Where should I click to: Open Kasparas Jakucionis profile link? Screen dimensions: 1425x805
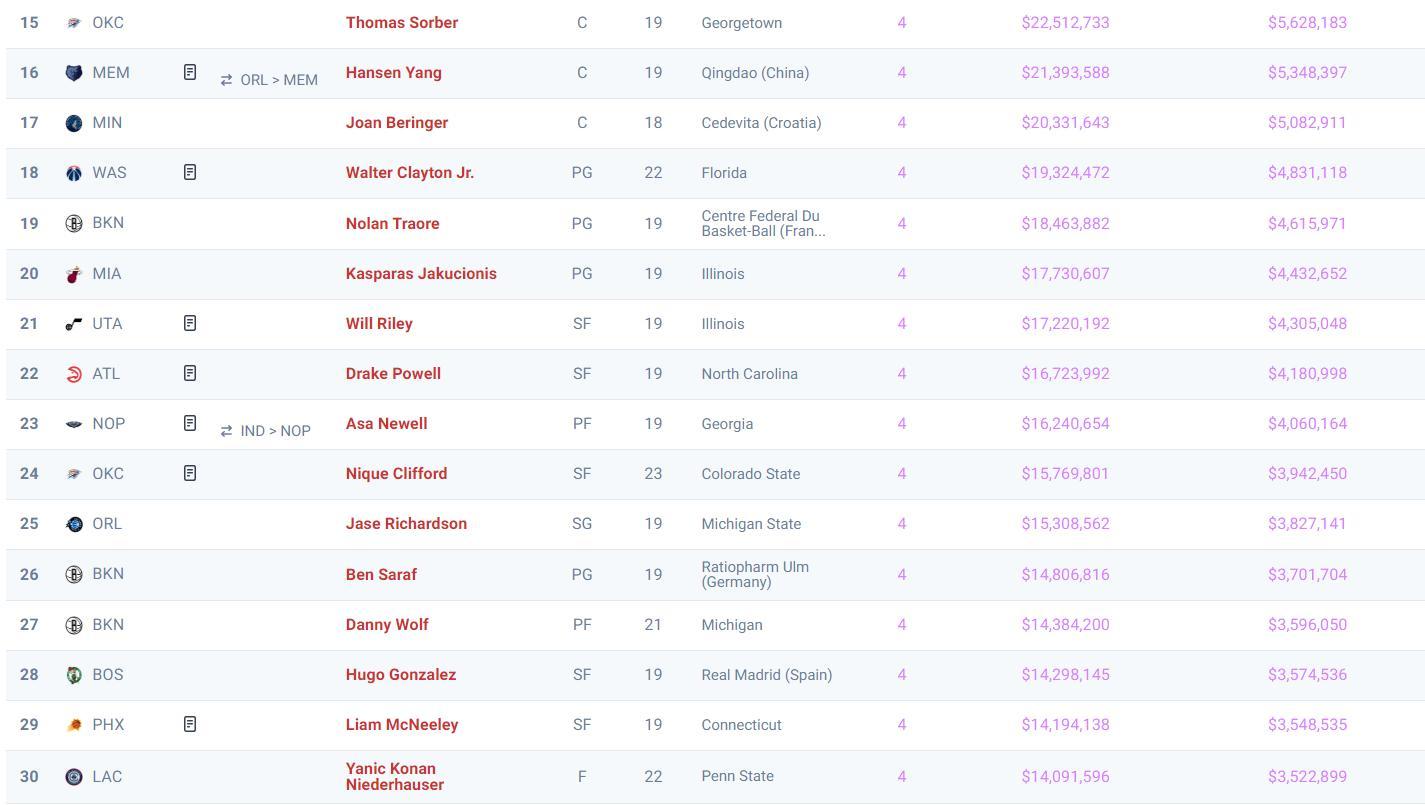[x=421, y=273]
